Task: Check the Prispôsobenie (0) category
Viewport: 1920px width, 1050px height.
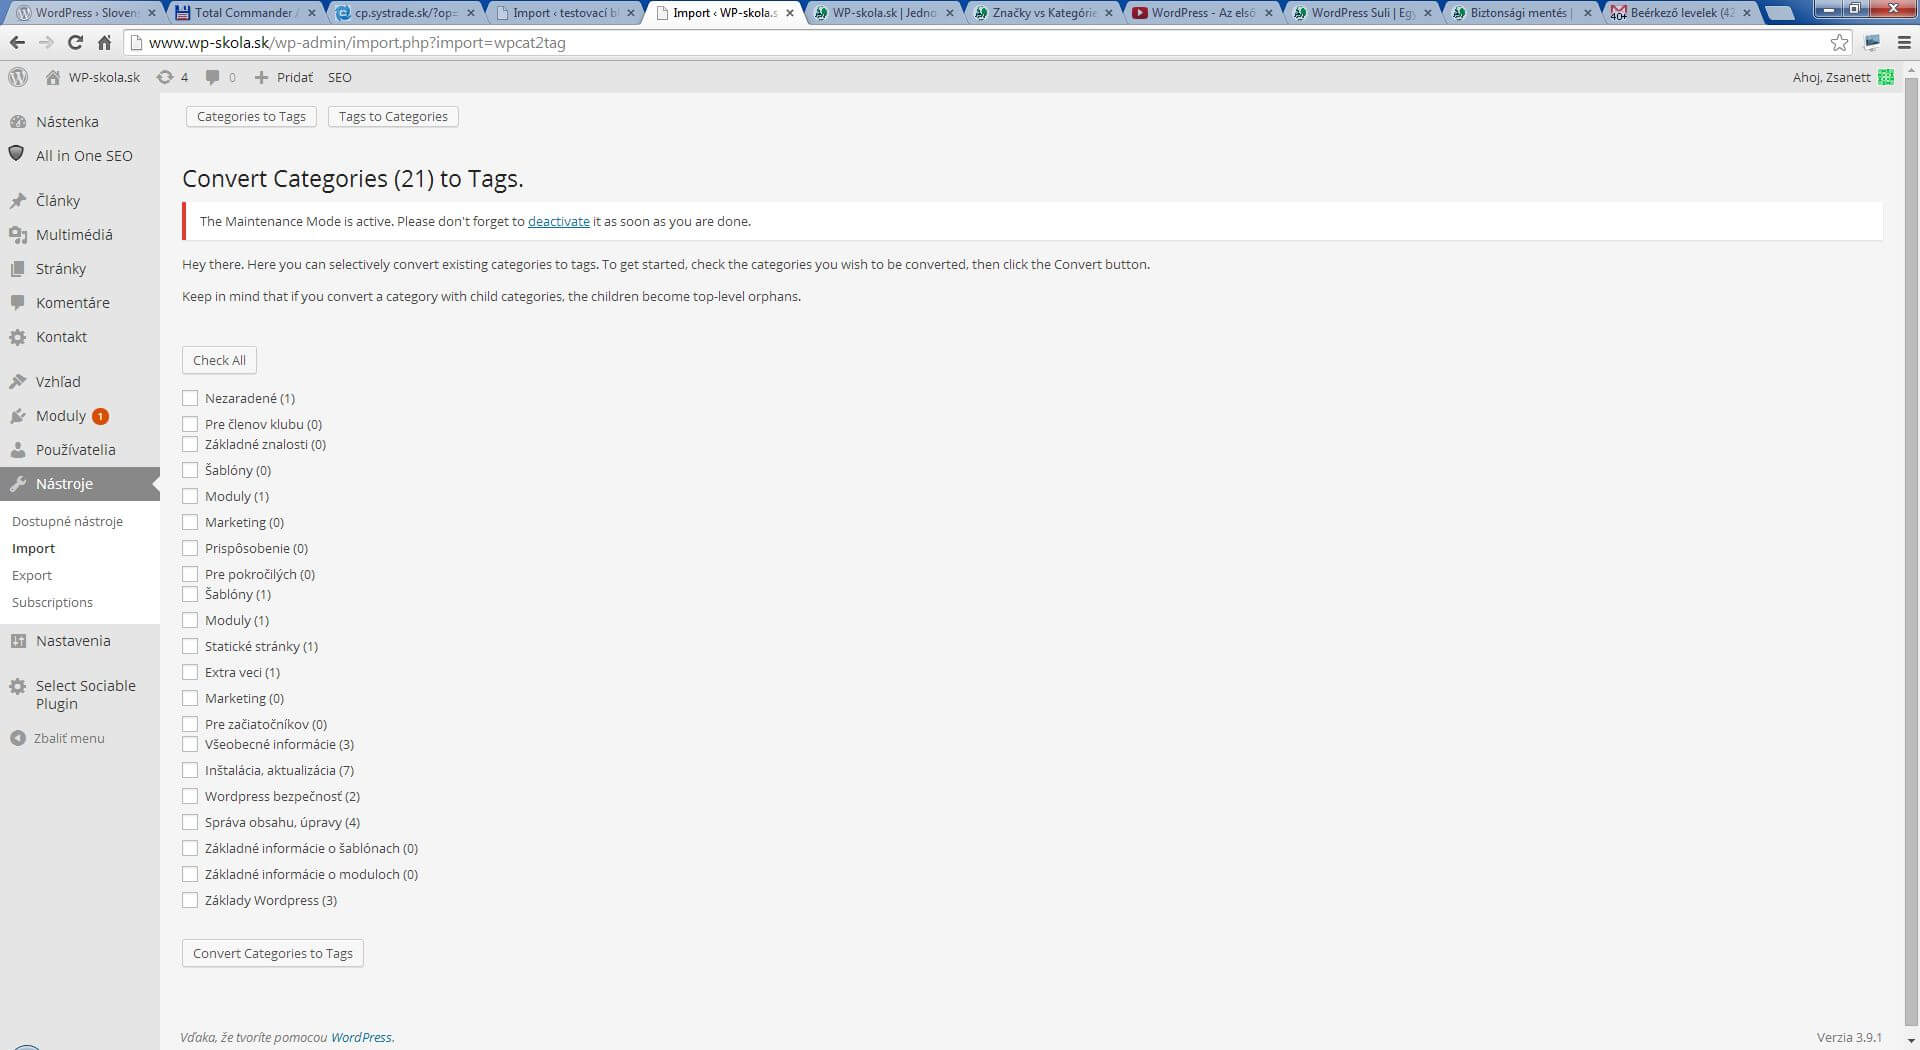Action: [x=190, y=548]
